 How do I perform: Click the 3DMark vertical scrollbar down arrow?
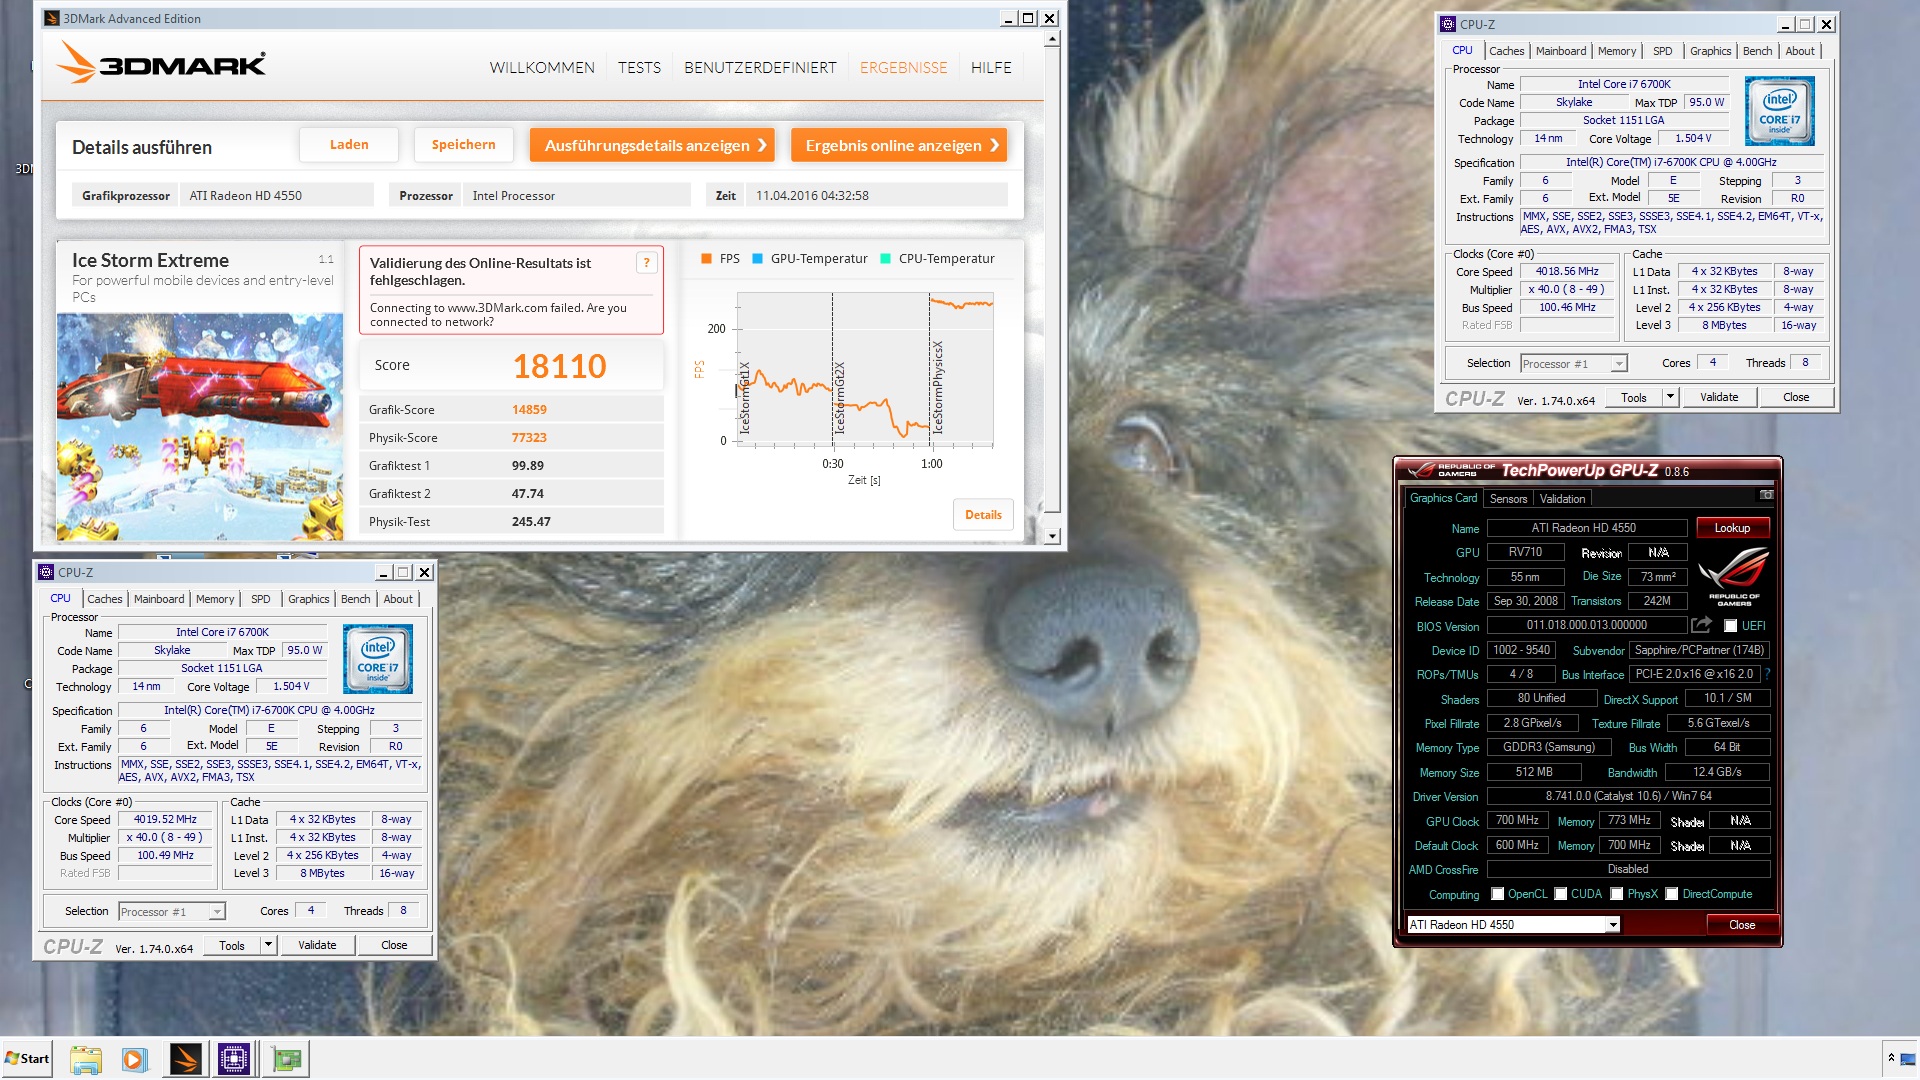pos(1051,536)
